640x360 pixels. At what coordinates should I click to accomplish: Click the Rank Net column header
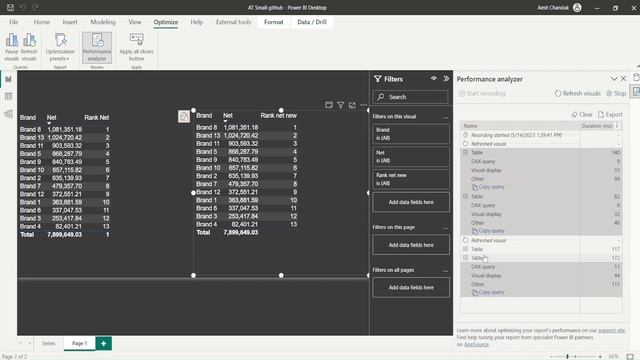[x=97, y=118]
